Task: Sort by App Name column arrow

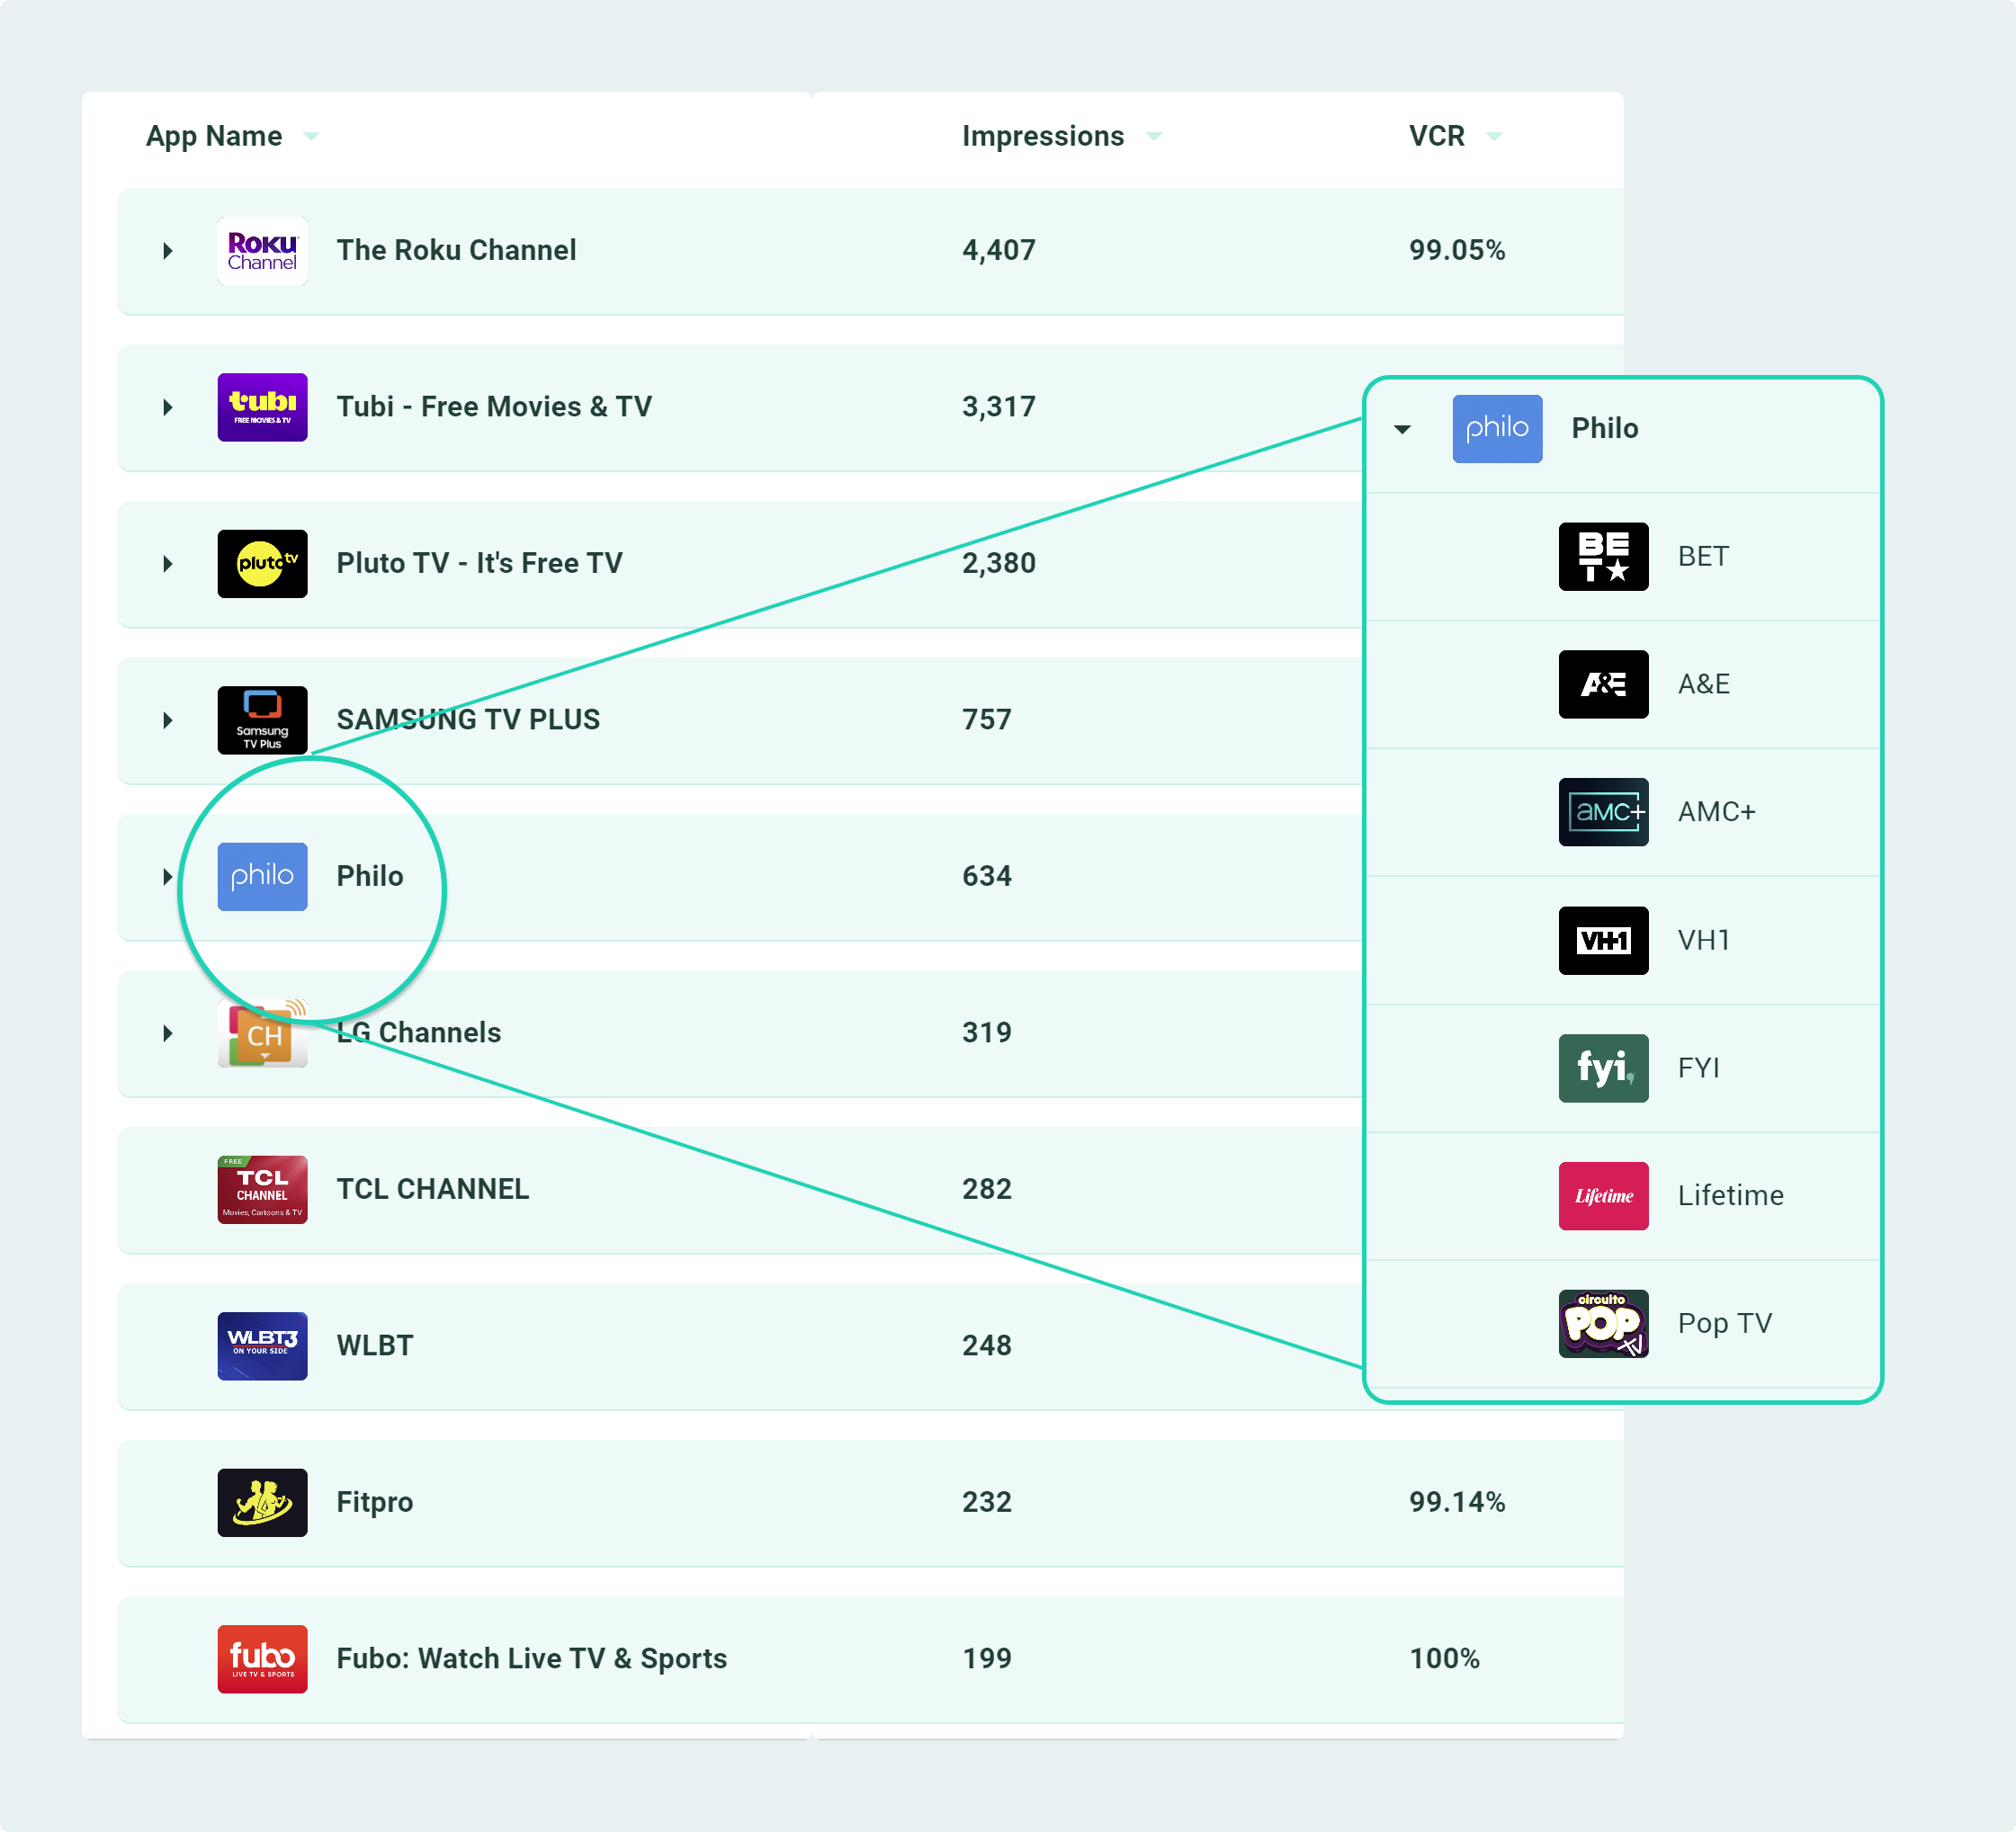Action: point(311,137)
